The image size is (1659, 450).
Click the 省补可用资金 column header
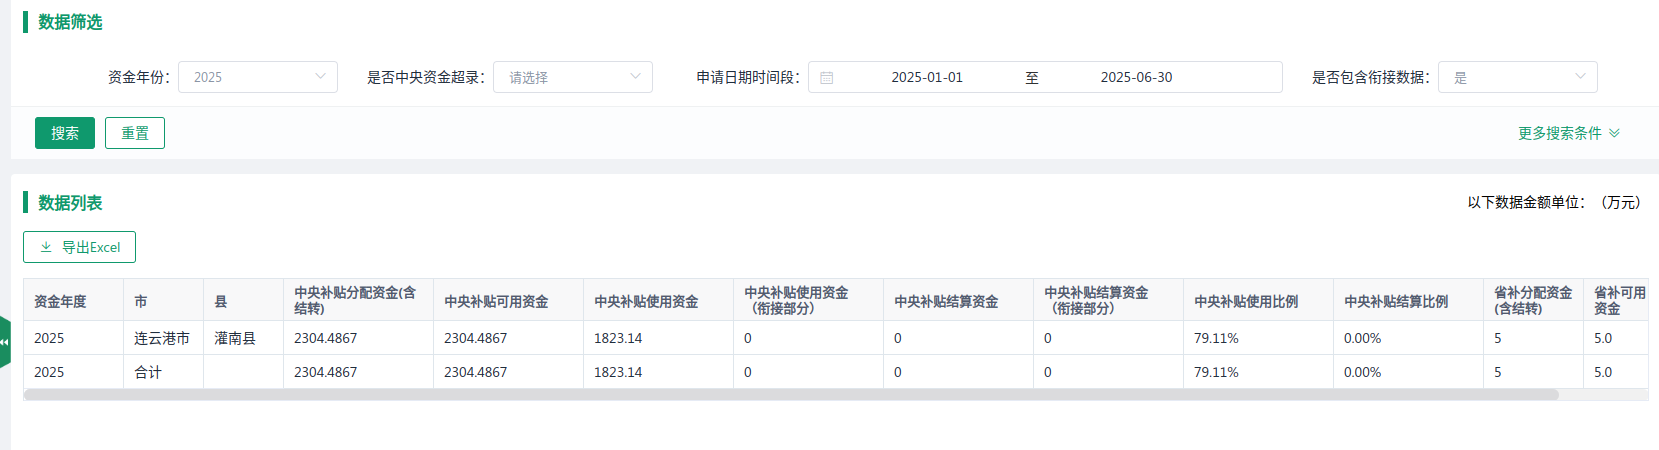1619,300
